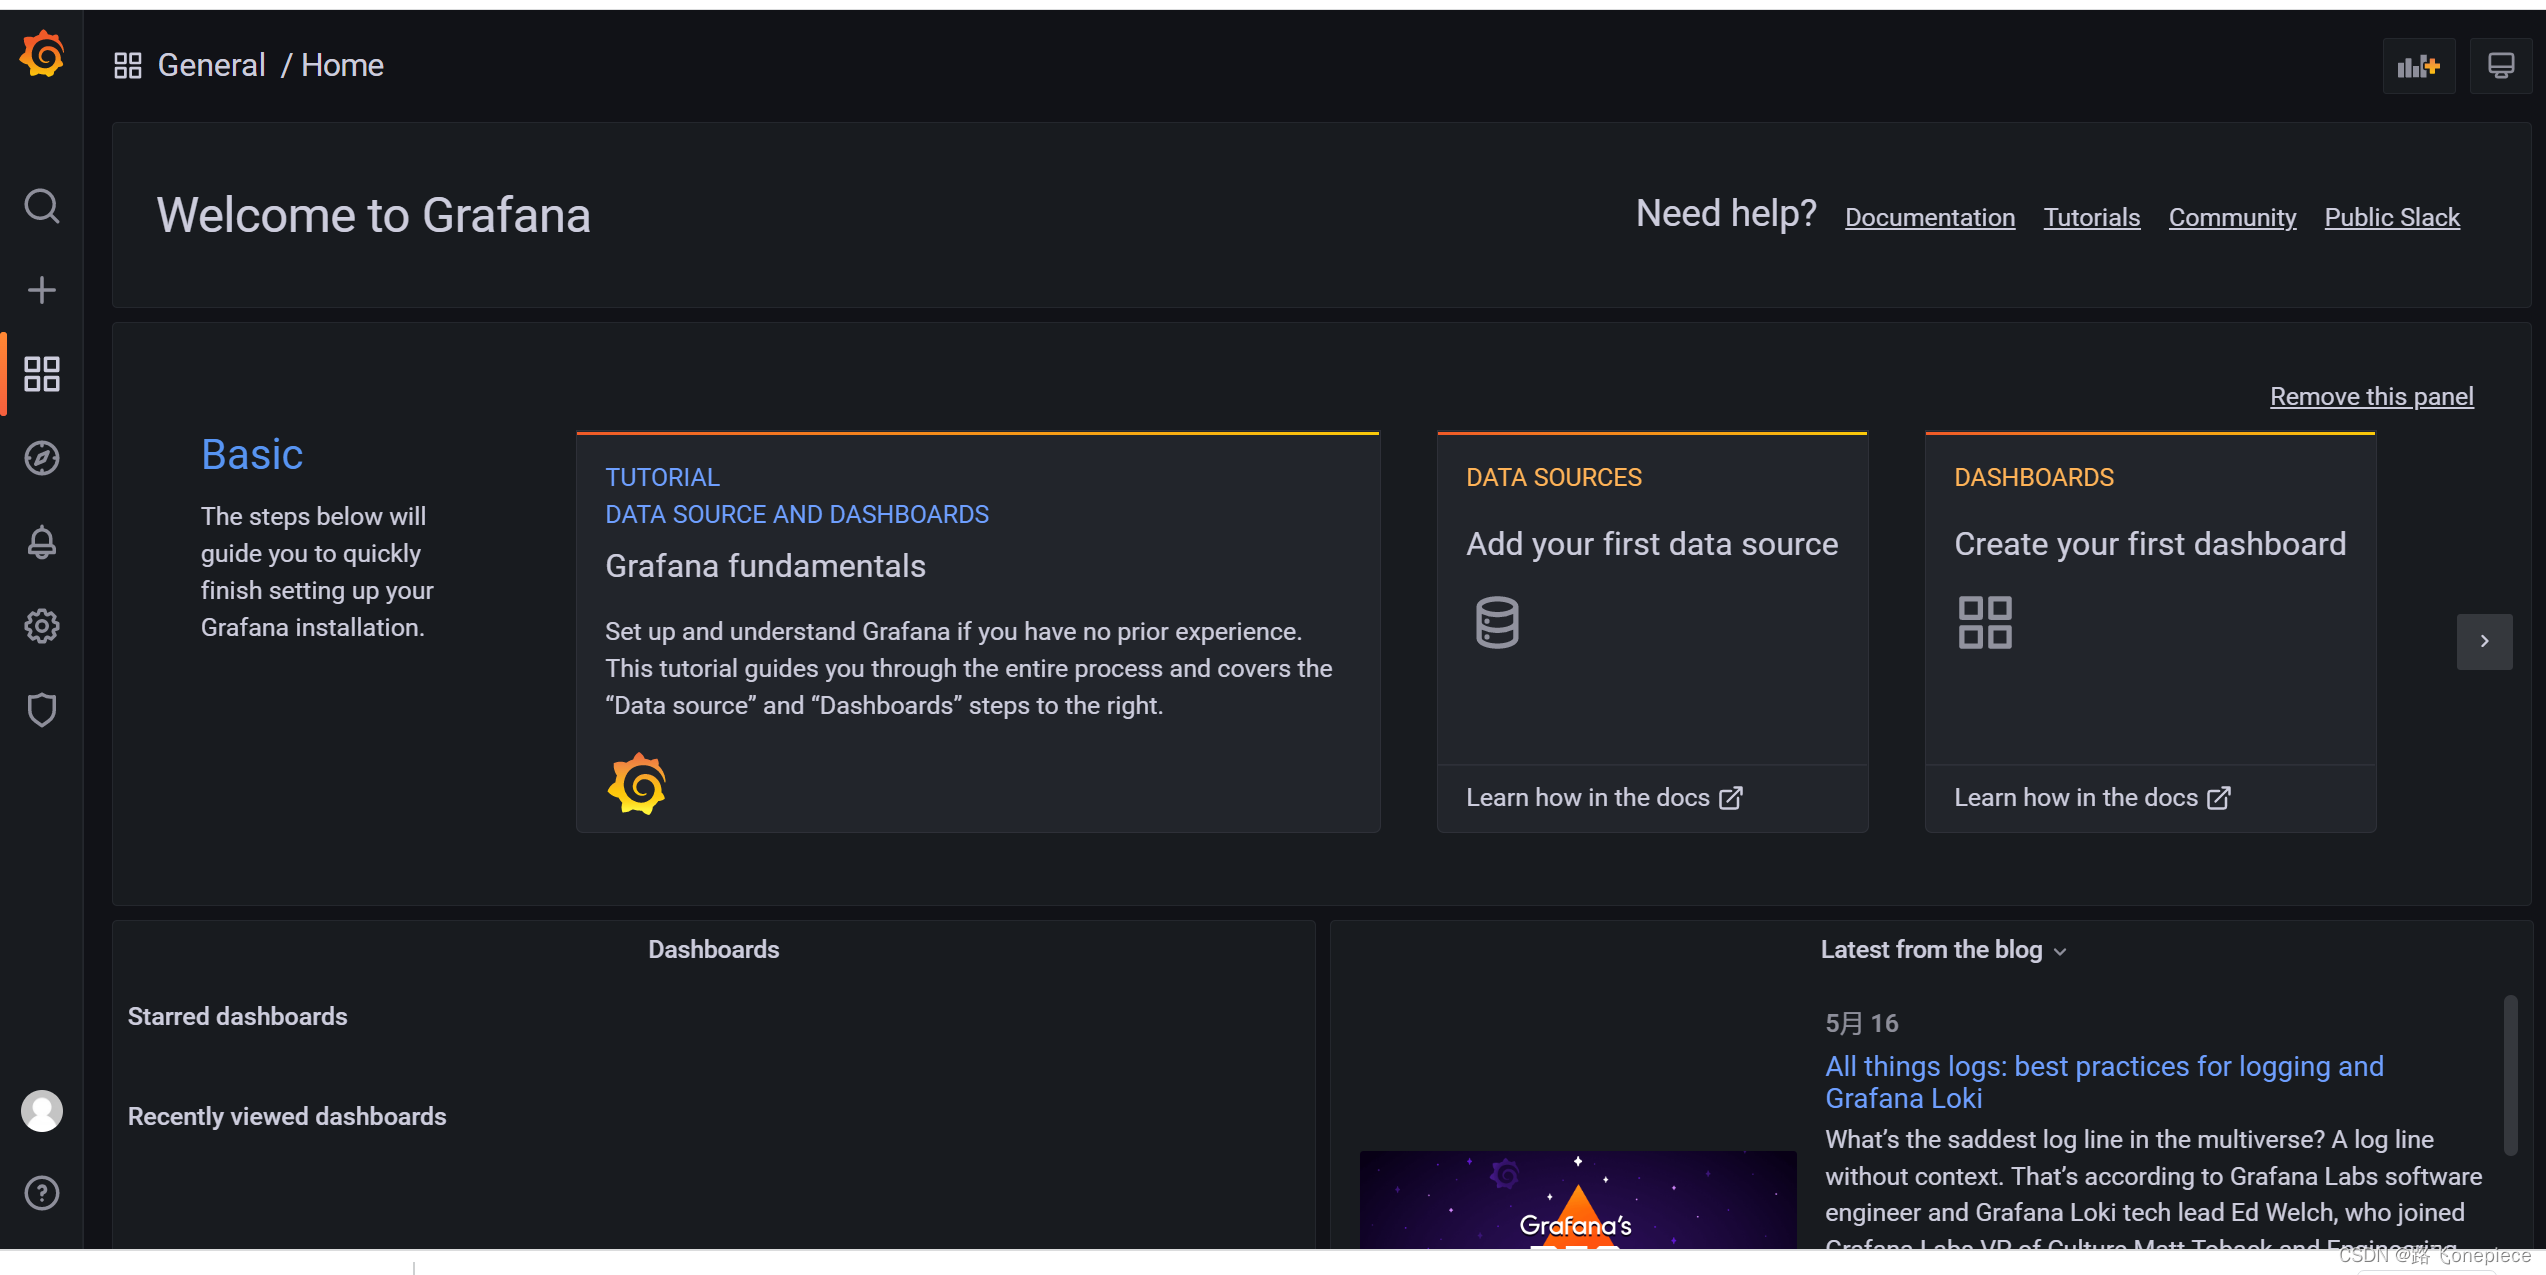Image resolution: width=2546 pixels, height=1275 pixels.
Task: Open the Help question mark icon
Action: click(x=41, y=1193)
